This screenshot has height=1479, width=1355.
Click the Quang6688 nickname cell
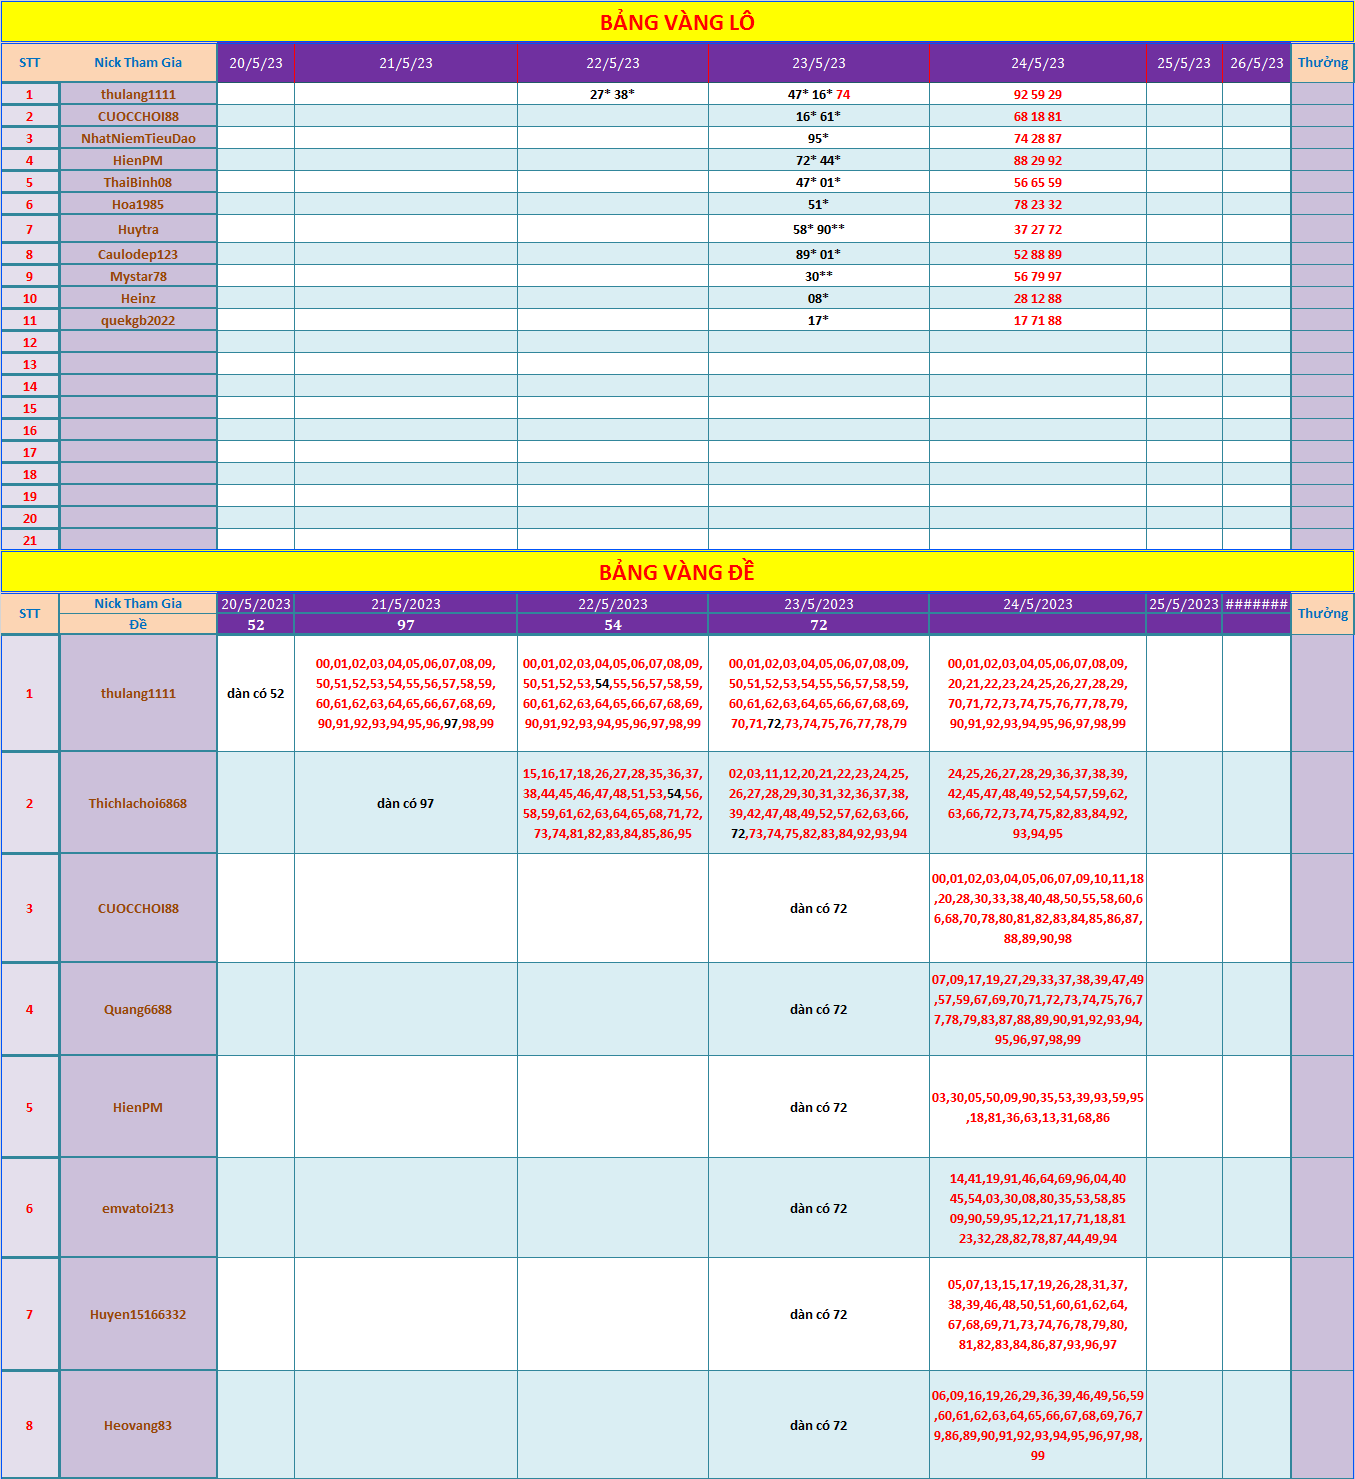(138, 1009)
